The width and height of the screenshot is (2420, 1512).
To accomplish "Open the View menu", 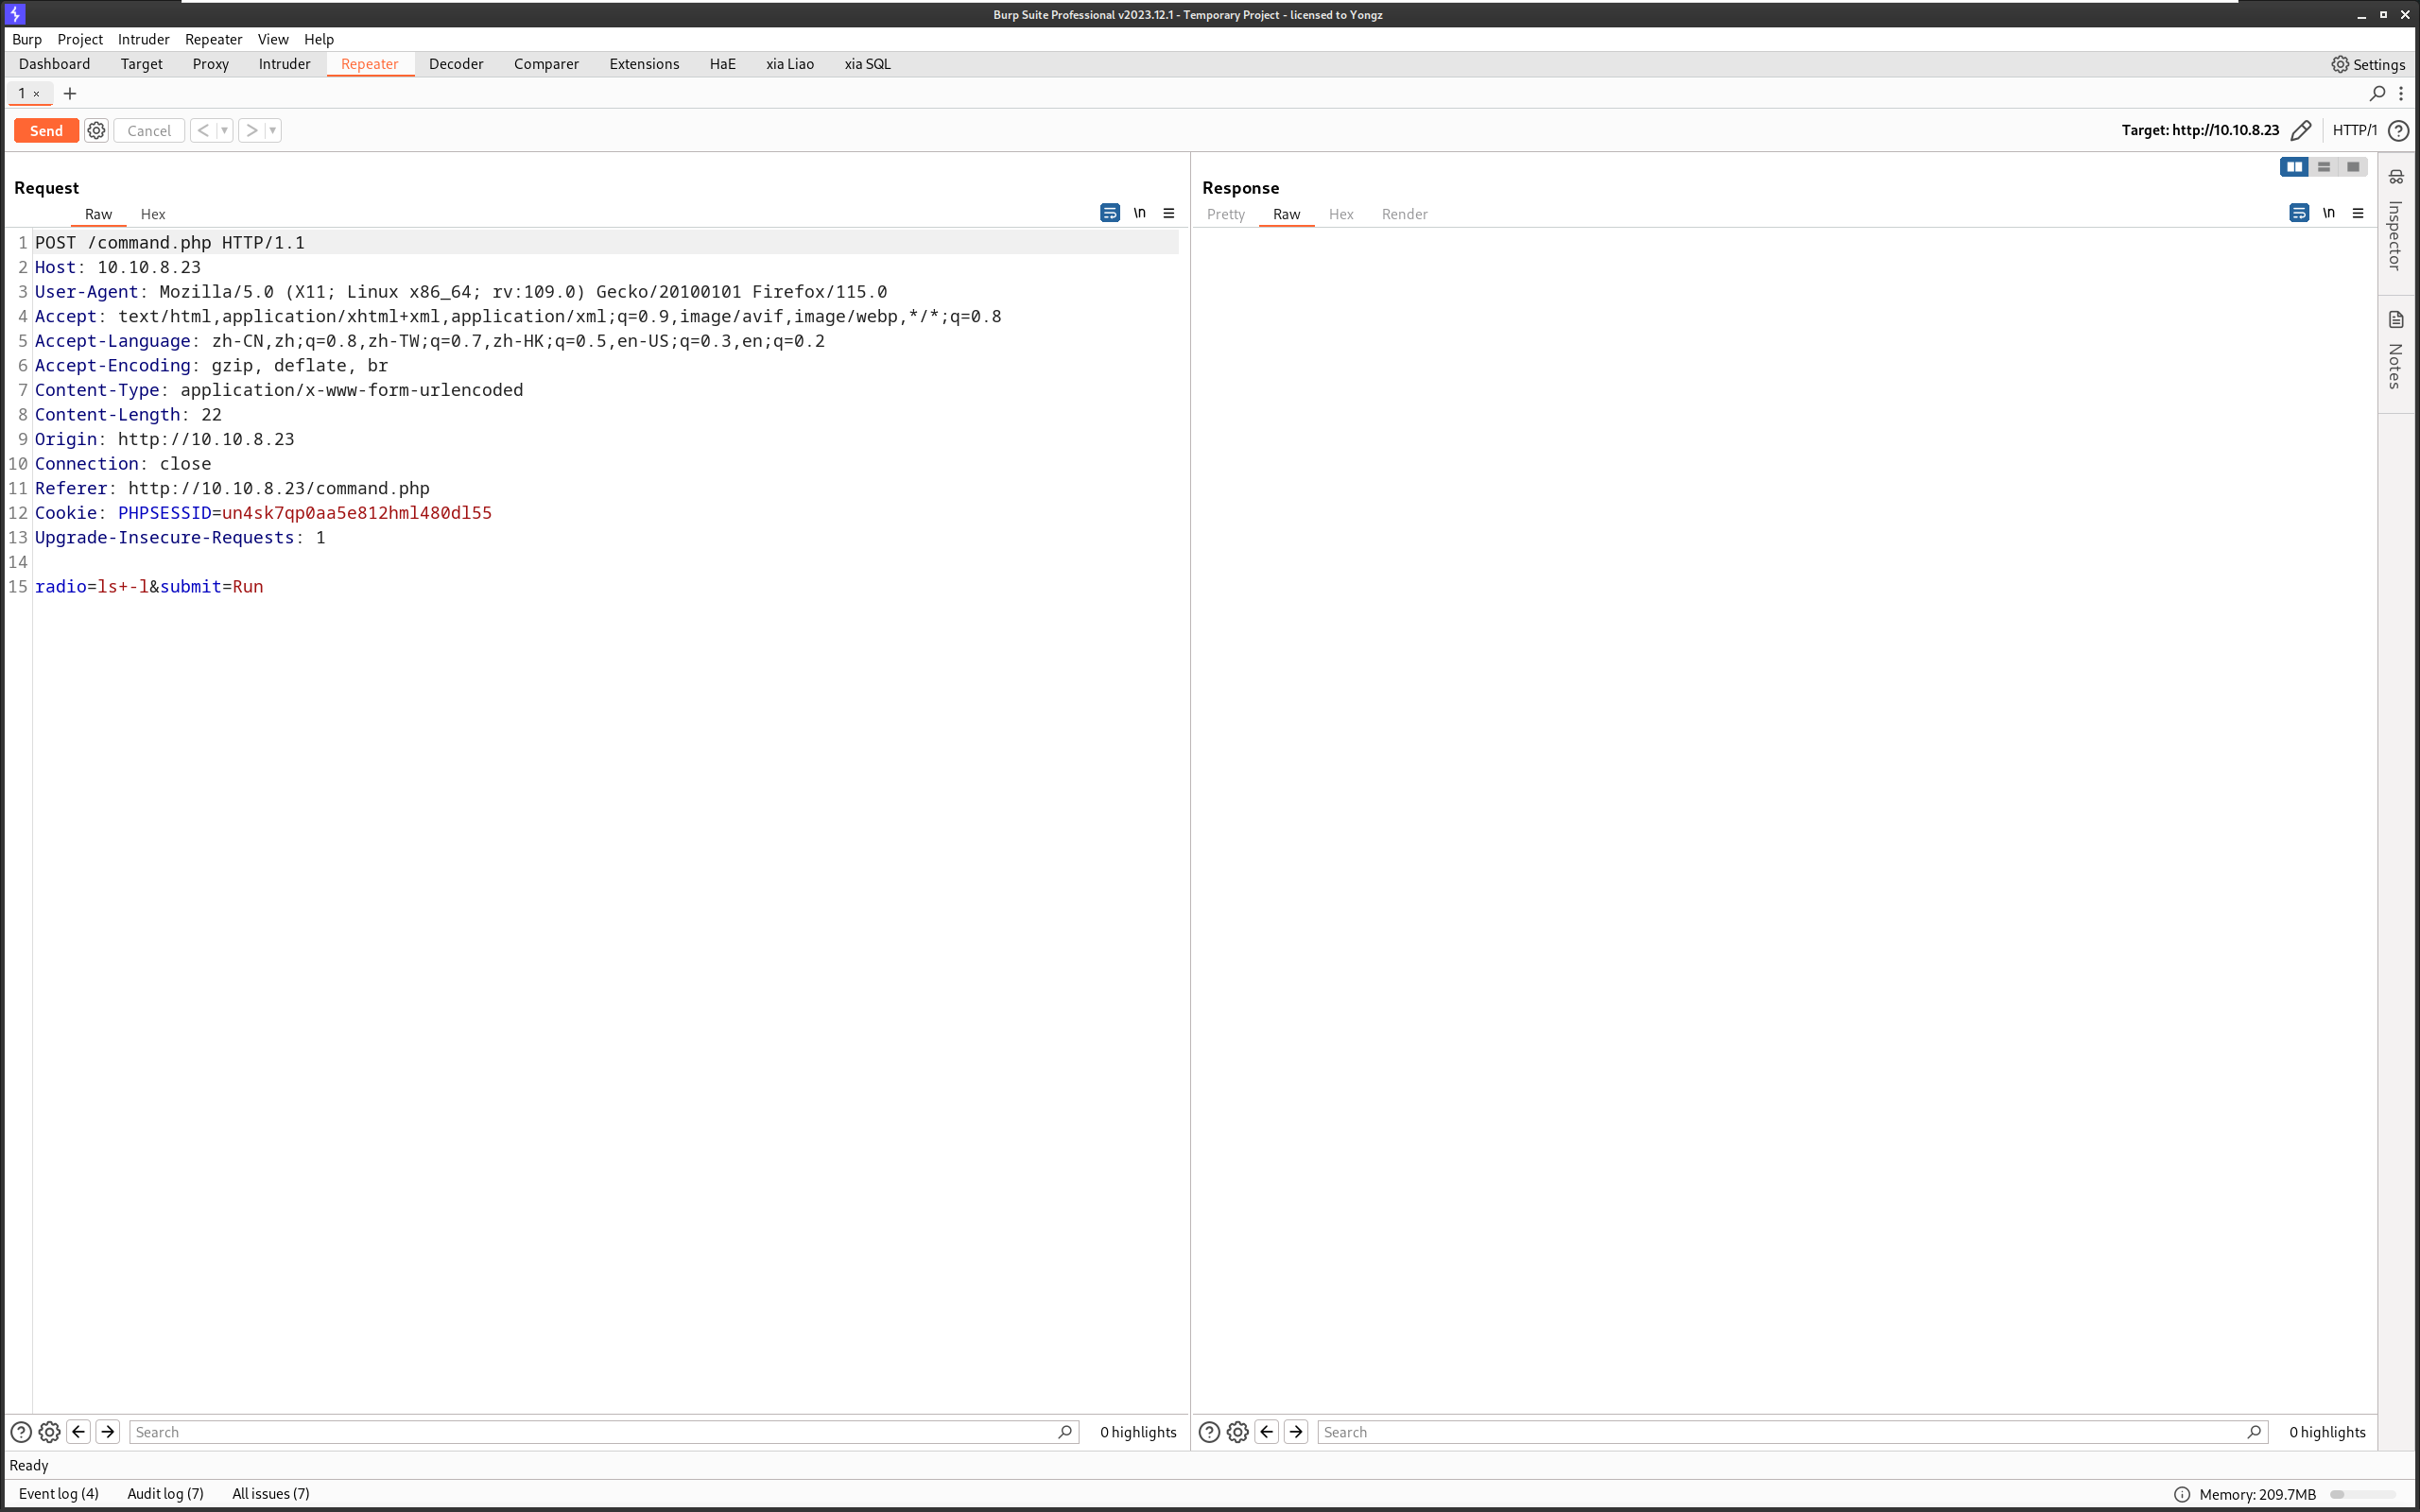I will (x=273, y=39).
